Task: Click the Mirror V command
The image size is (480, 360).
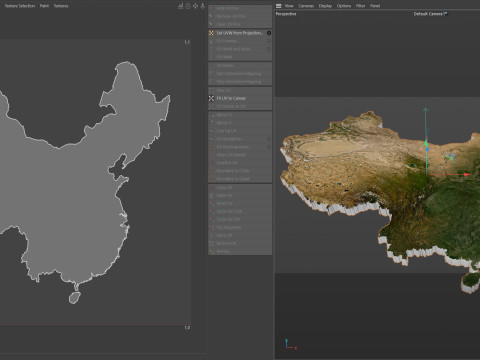Action: [x=240, y=123]
